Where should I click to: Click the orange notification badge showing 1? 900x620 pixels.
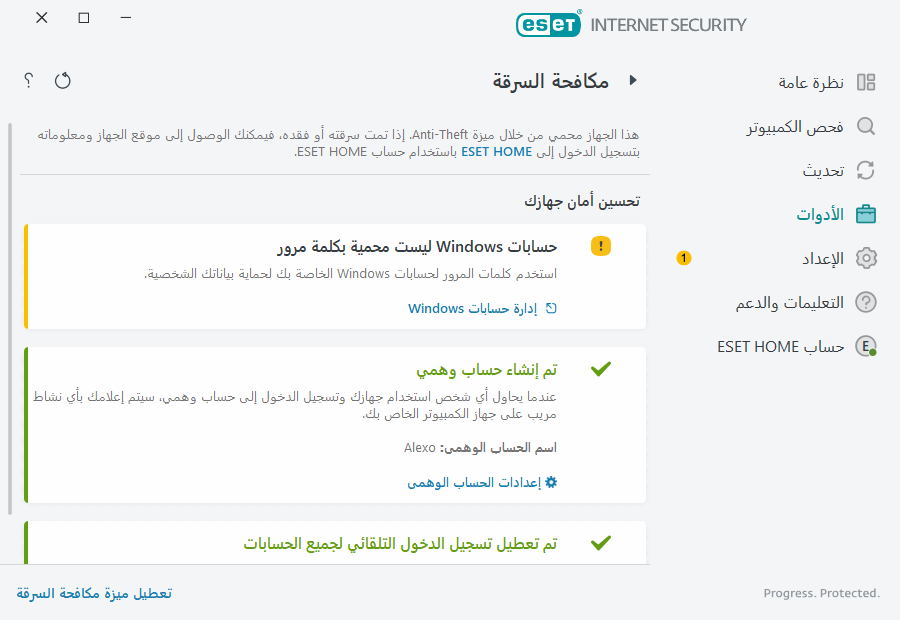click(x=683, y=258)
